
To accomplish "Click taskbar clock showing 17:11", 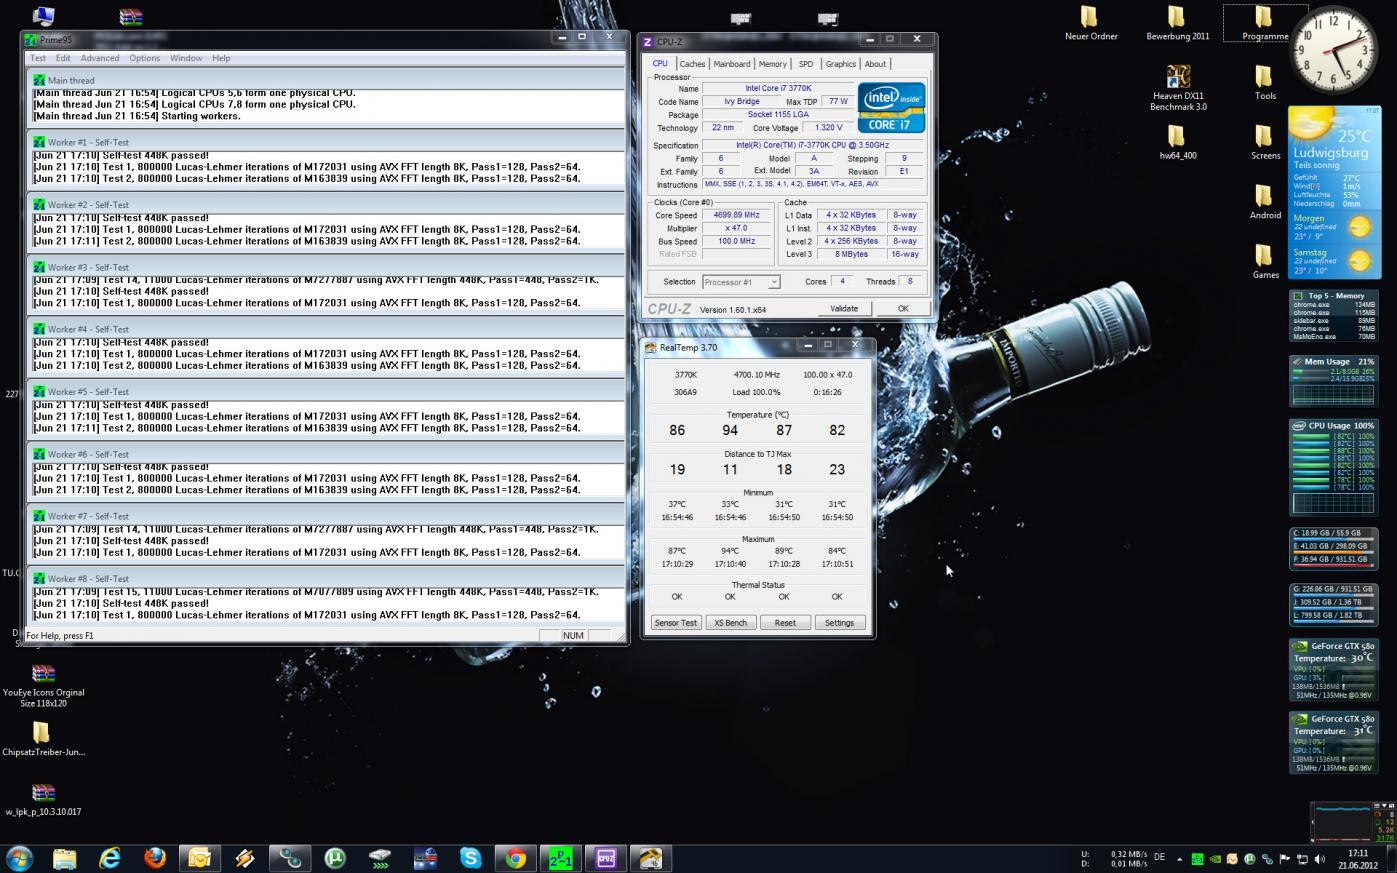I will 1356,859.
